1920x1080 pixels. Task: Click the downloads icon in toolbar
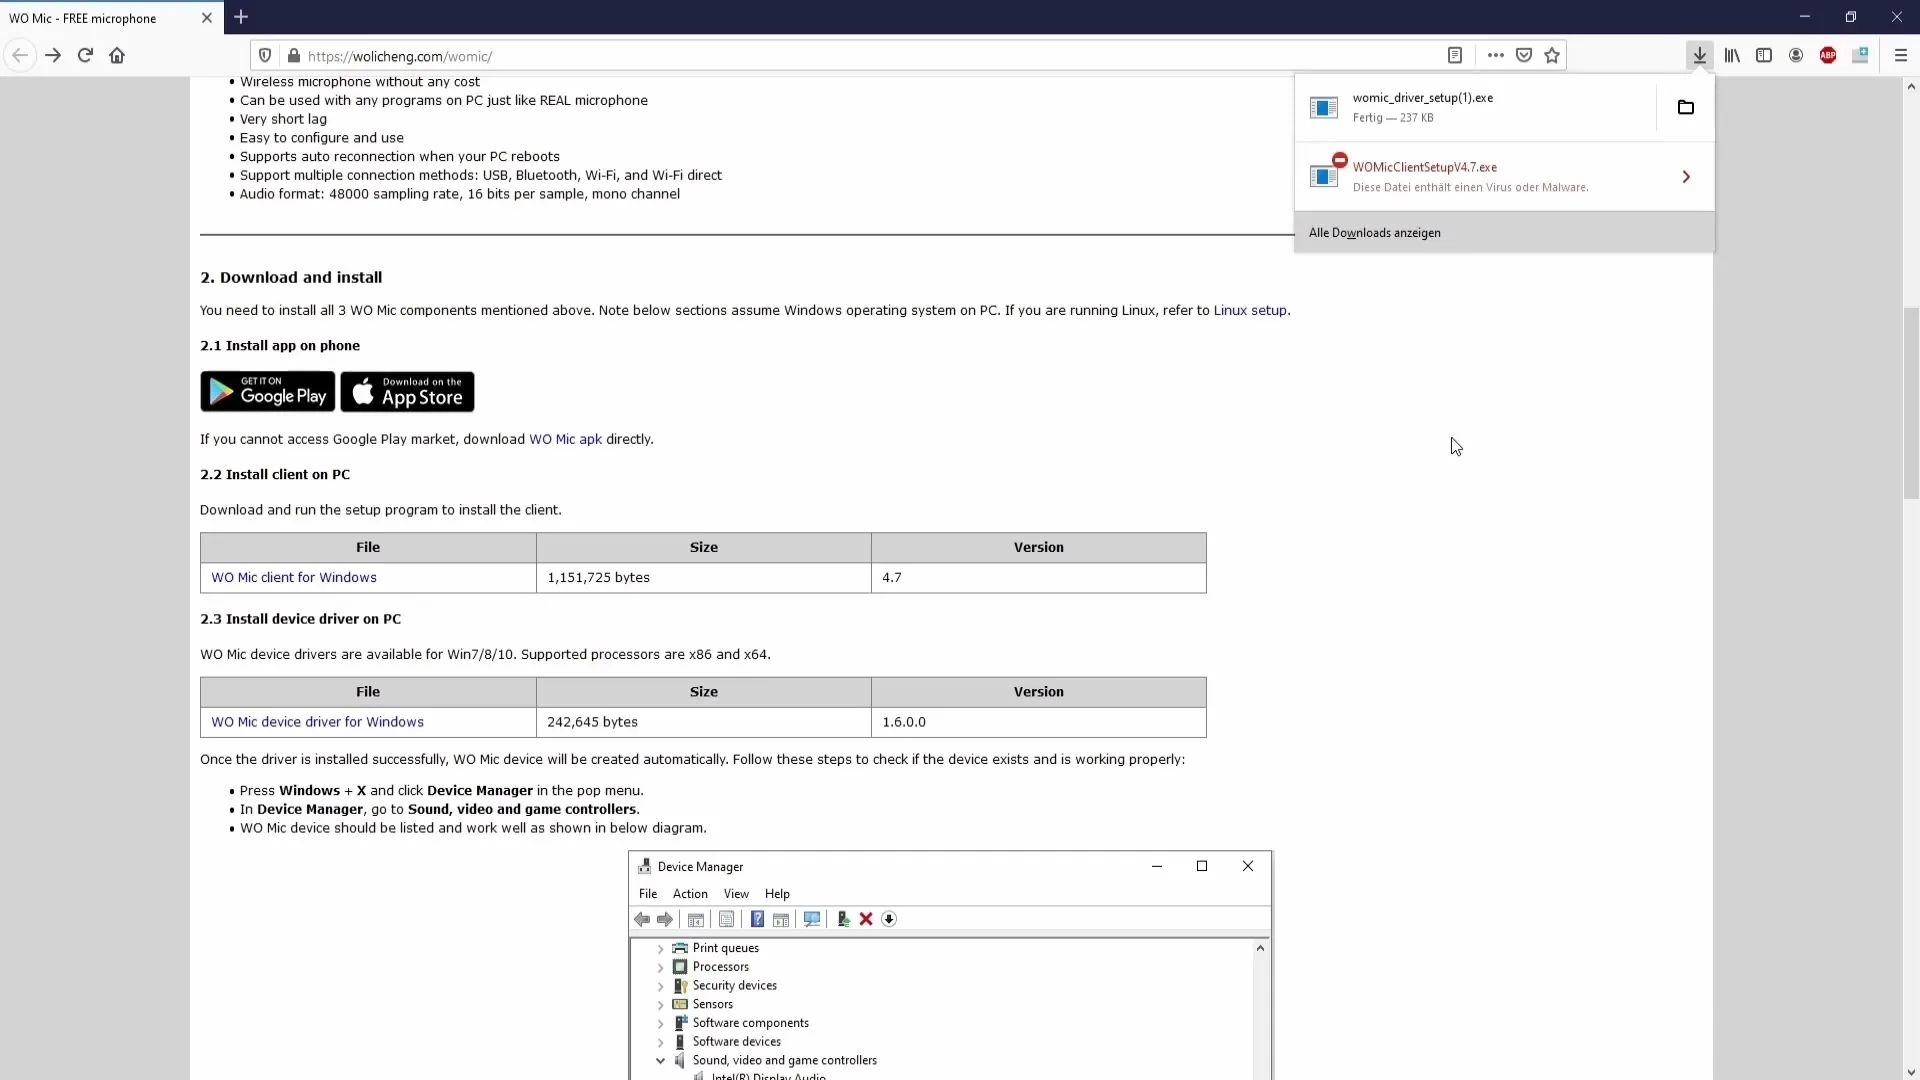[1700, 55]
